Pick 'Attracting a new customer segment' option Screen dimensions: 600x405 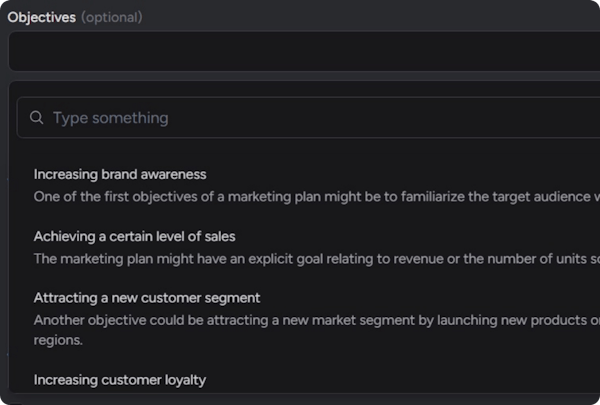[x=147, y=298]
